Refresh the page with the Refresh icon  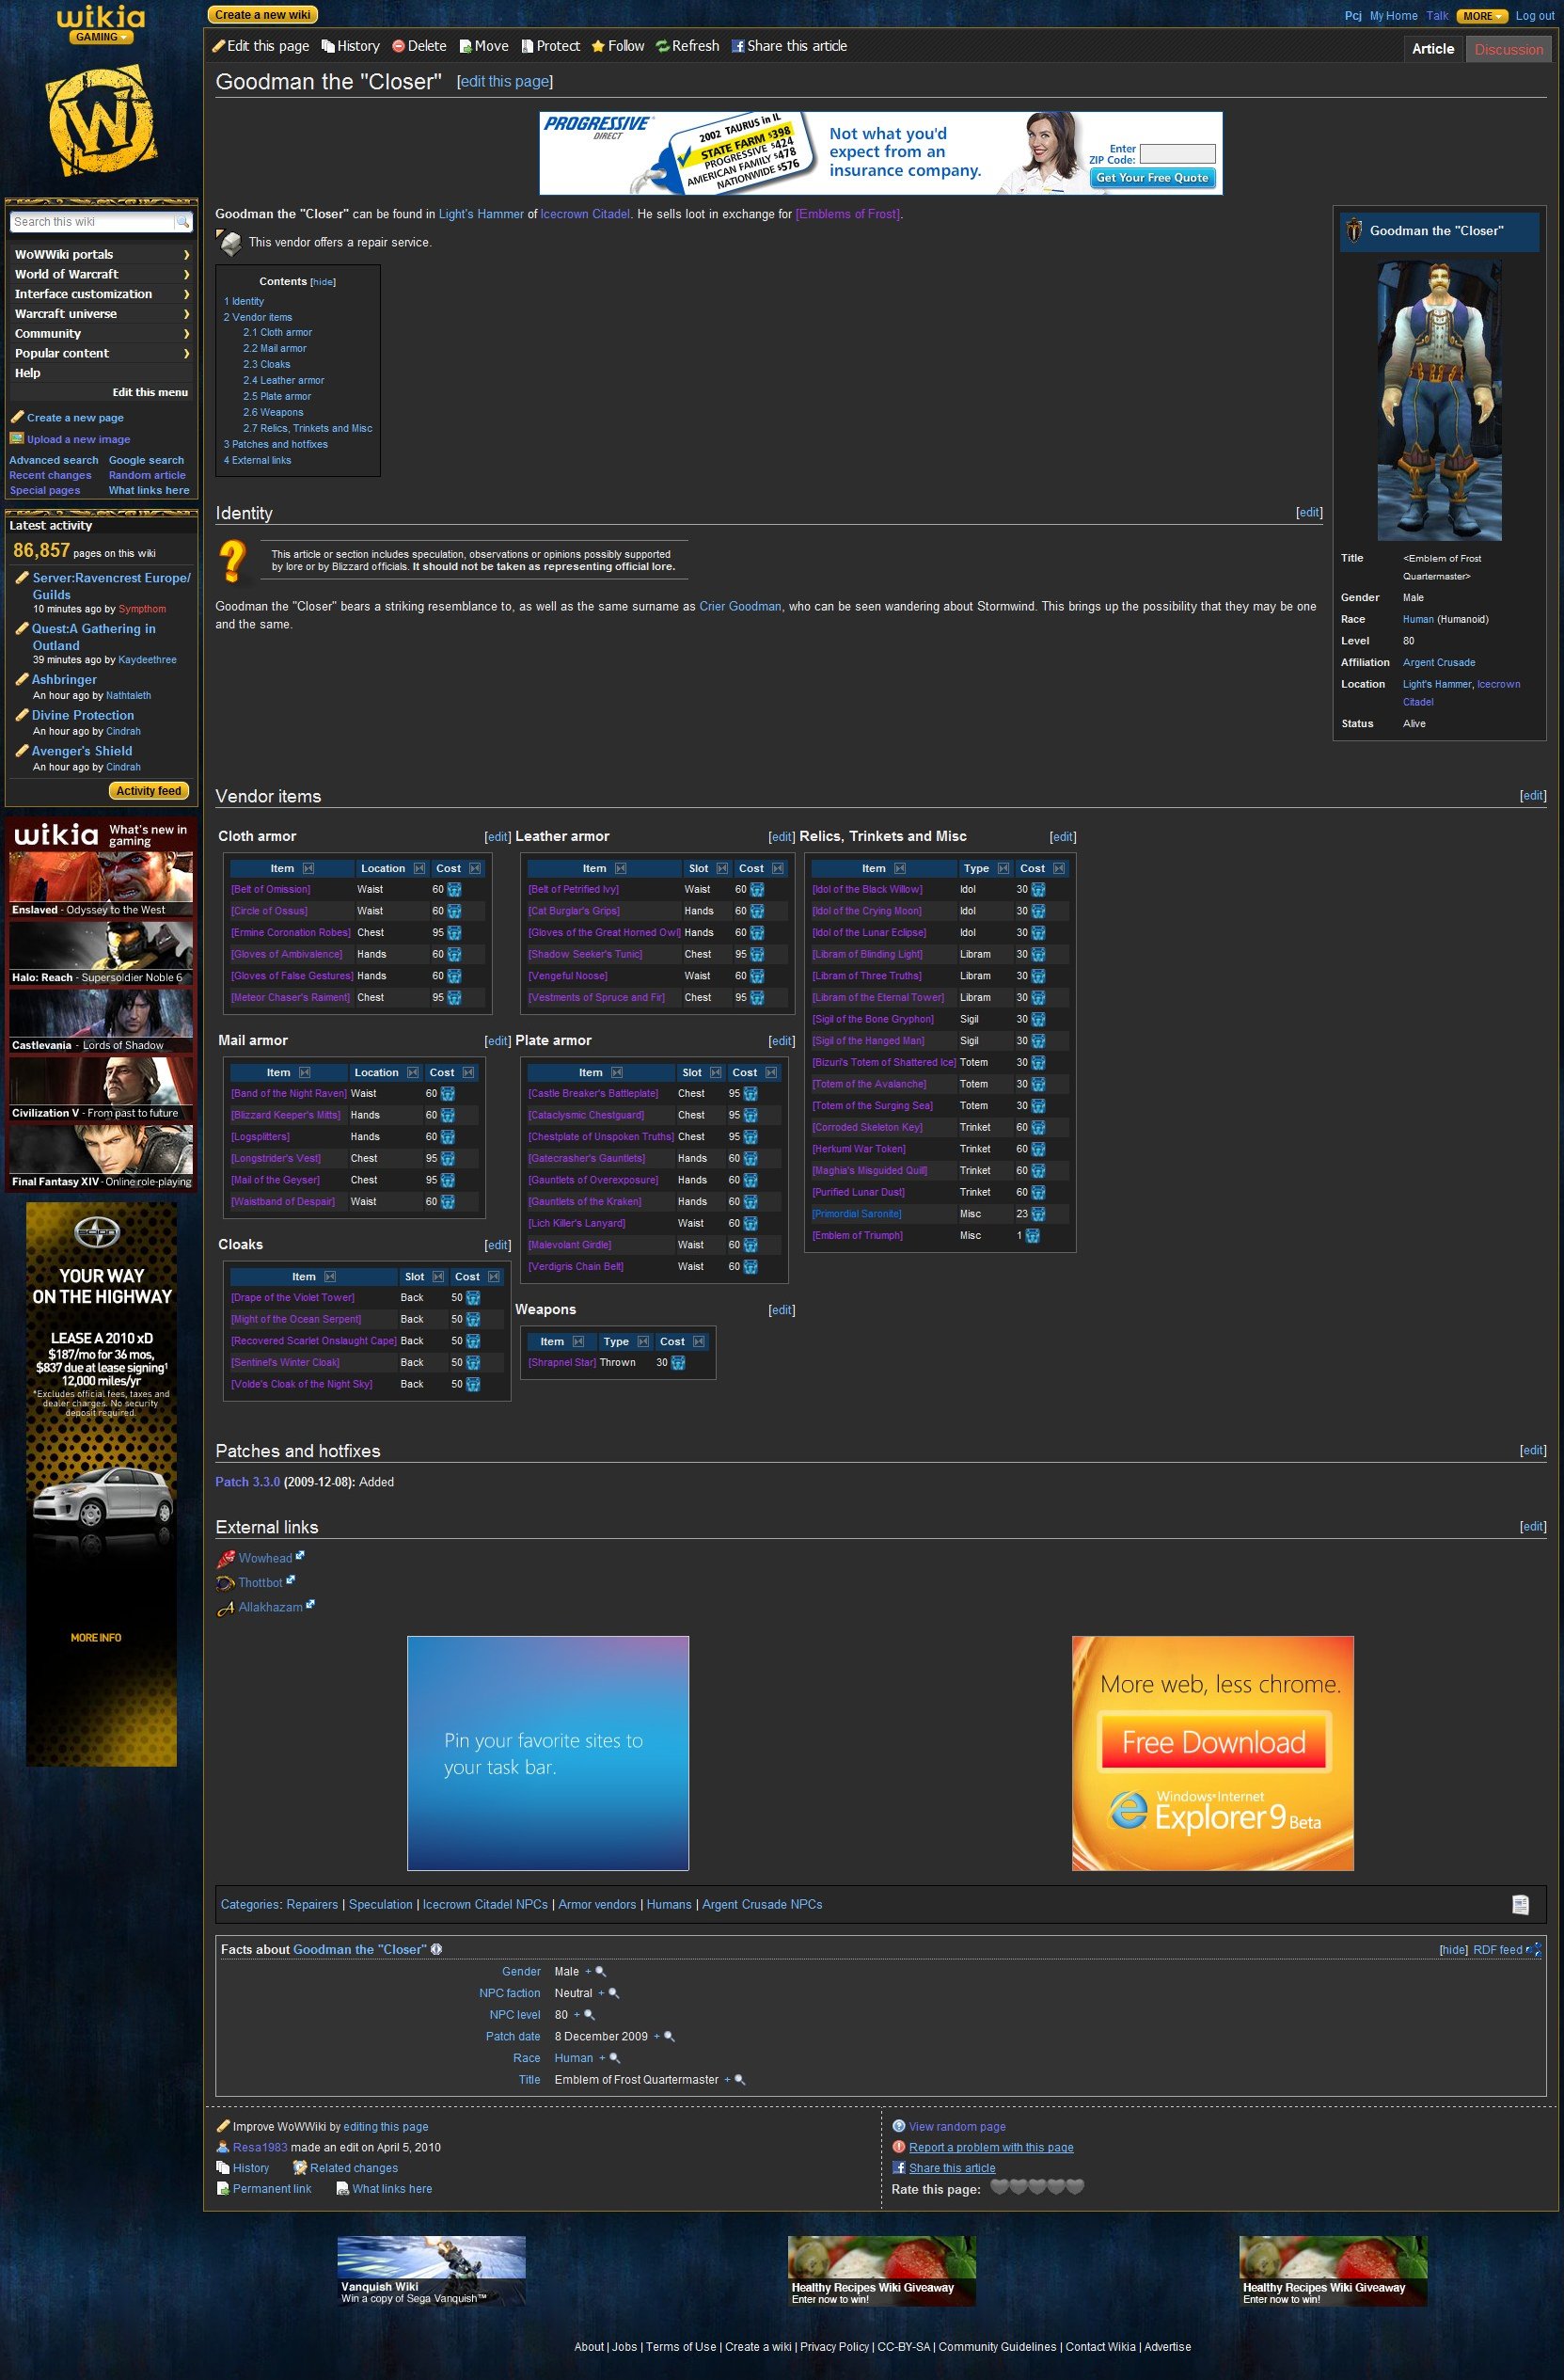click(x=662, y=46)
